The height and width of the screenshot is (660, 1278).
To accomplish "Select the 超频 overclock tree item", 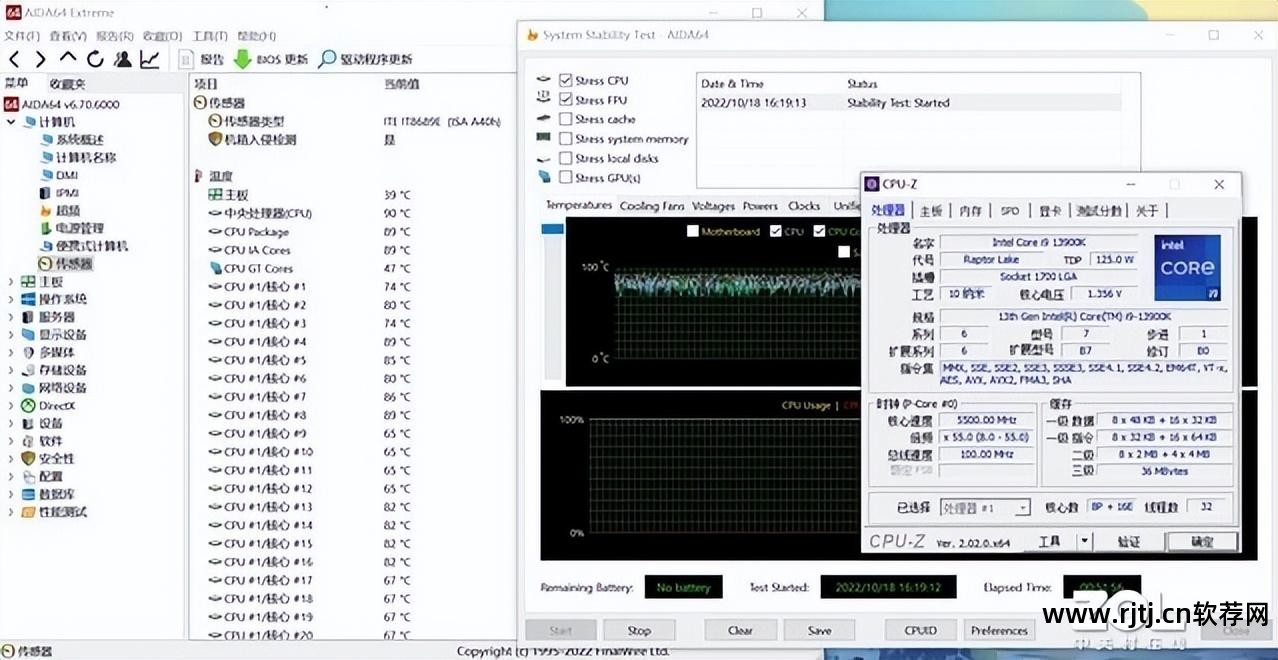I will pyautogui.click(x=59, y=211).
